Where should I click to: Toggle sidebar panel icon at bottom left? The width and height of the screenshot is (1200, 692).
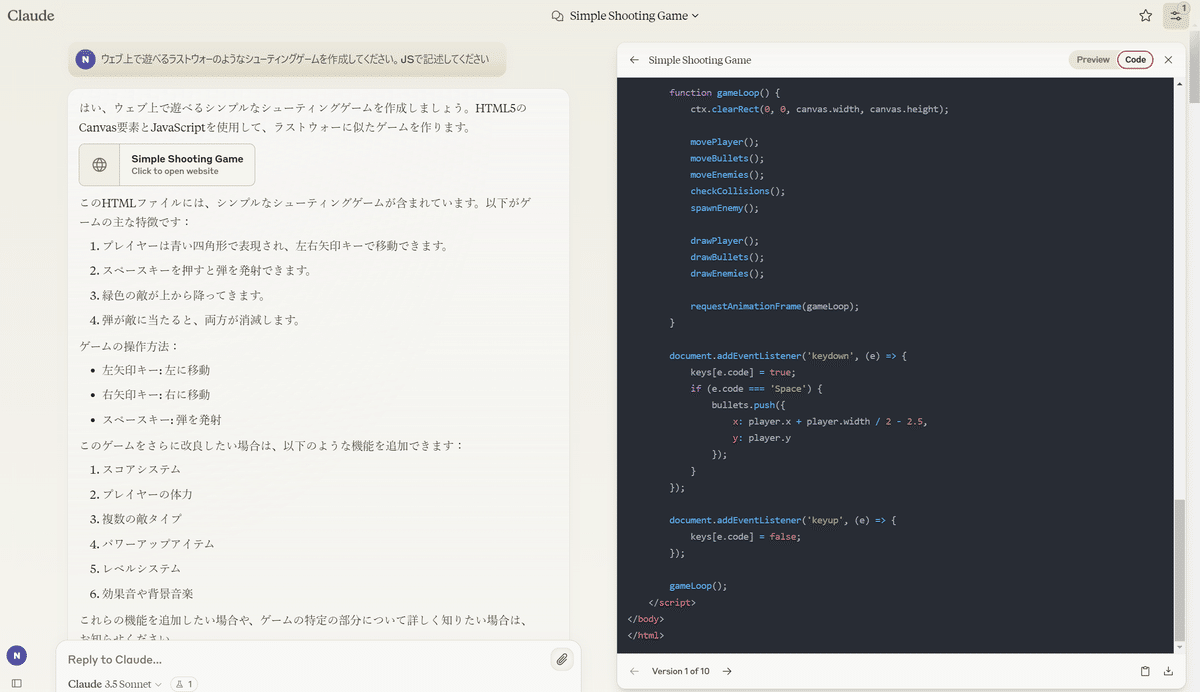point(16,683)
